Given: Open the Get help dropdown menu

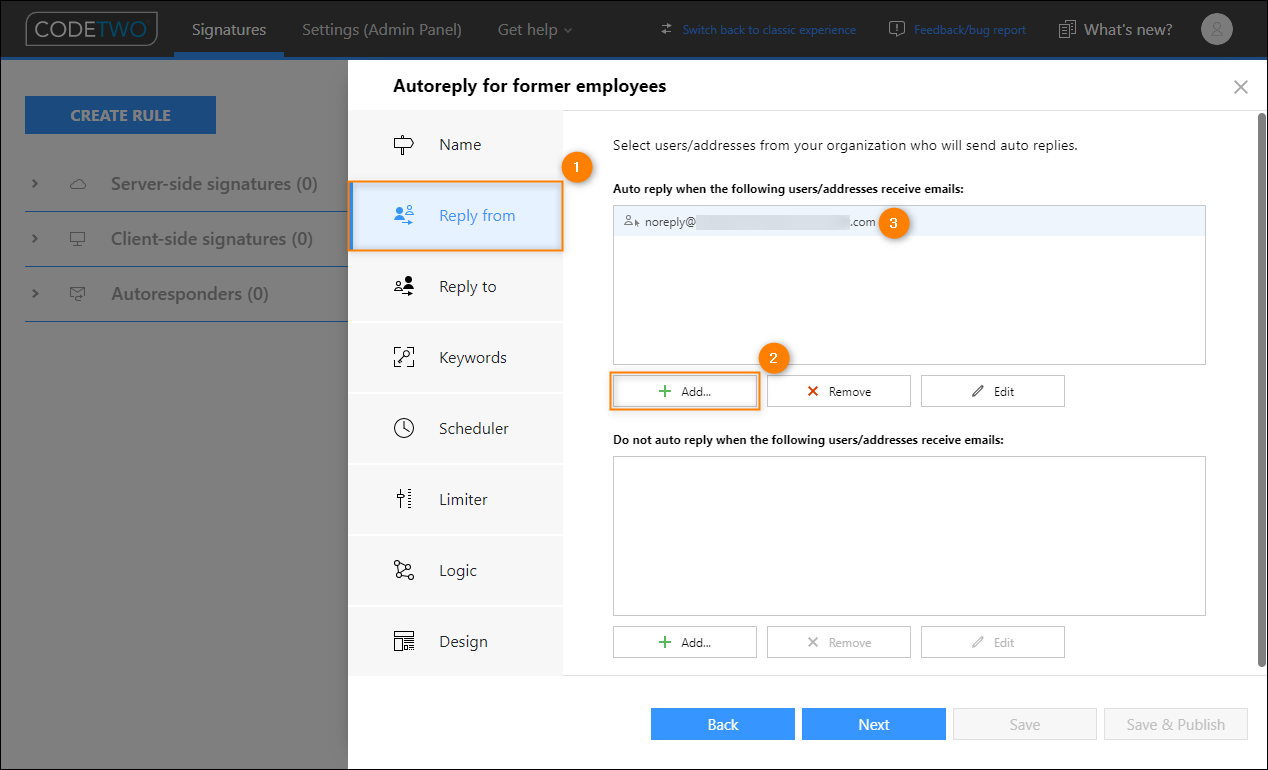Looking at the screenshot, I should coord(535,30).
